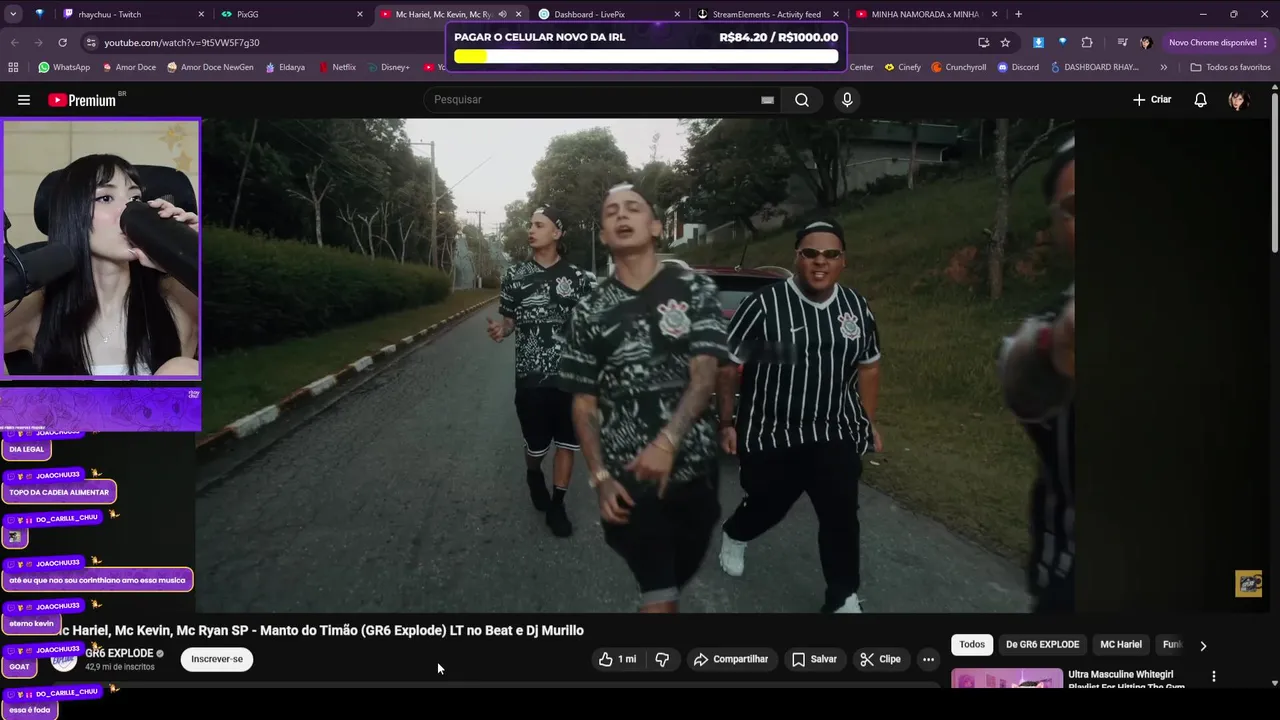Expand the hidden bookmarks chevron
This screenshot has width=1280, height=720.
pyautogui.click(x=1163, y=67)
